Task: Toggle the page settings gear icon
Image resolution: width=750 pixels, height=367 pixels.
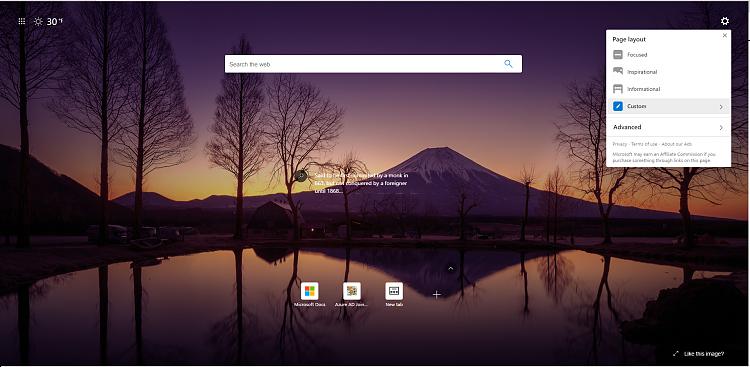Action: (725, 21)
